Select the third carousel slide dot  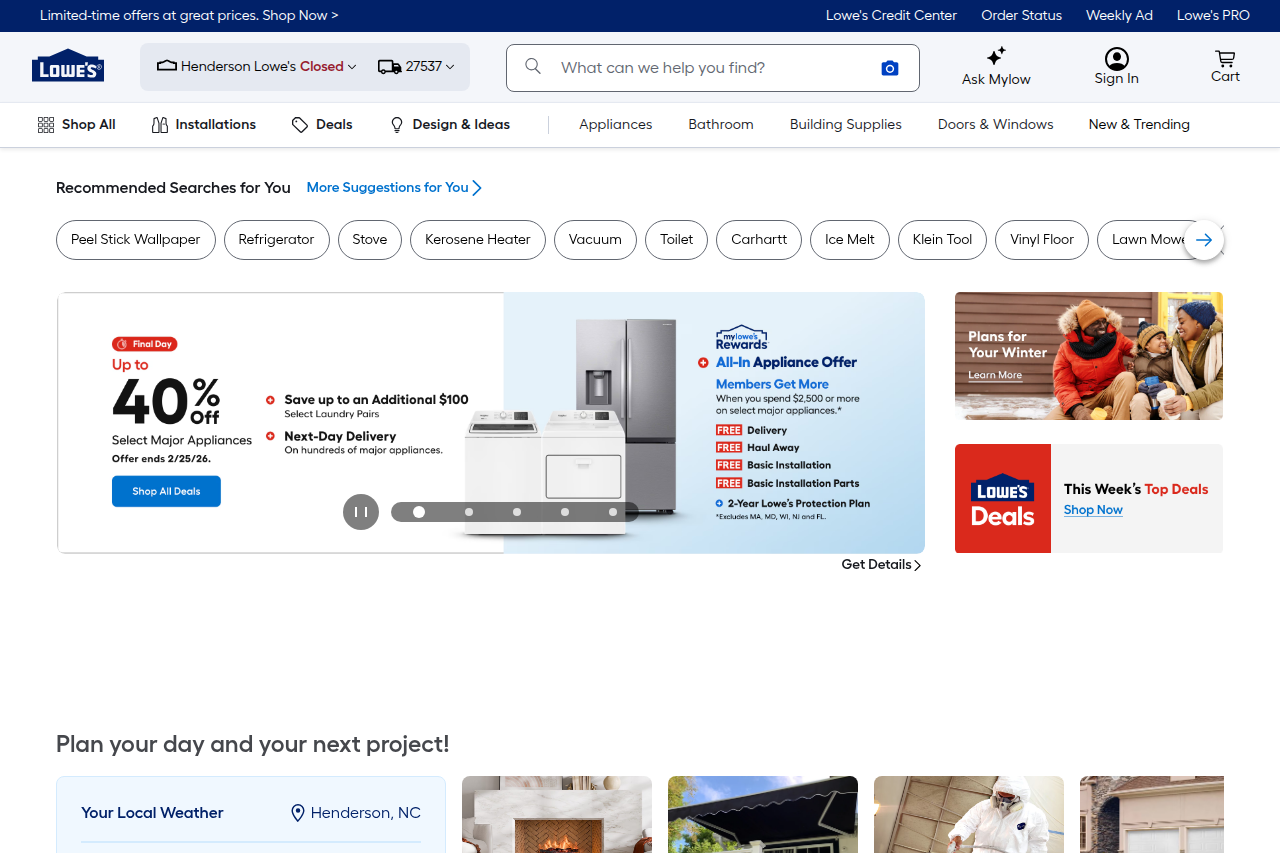[x=517, y=511]
